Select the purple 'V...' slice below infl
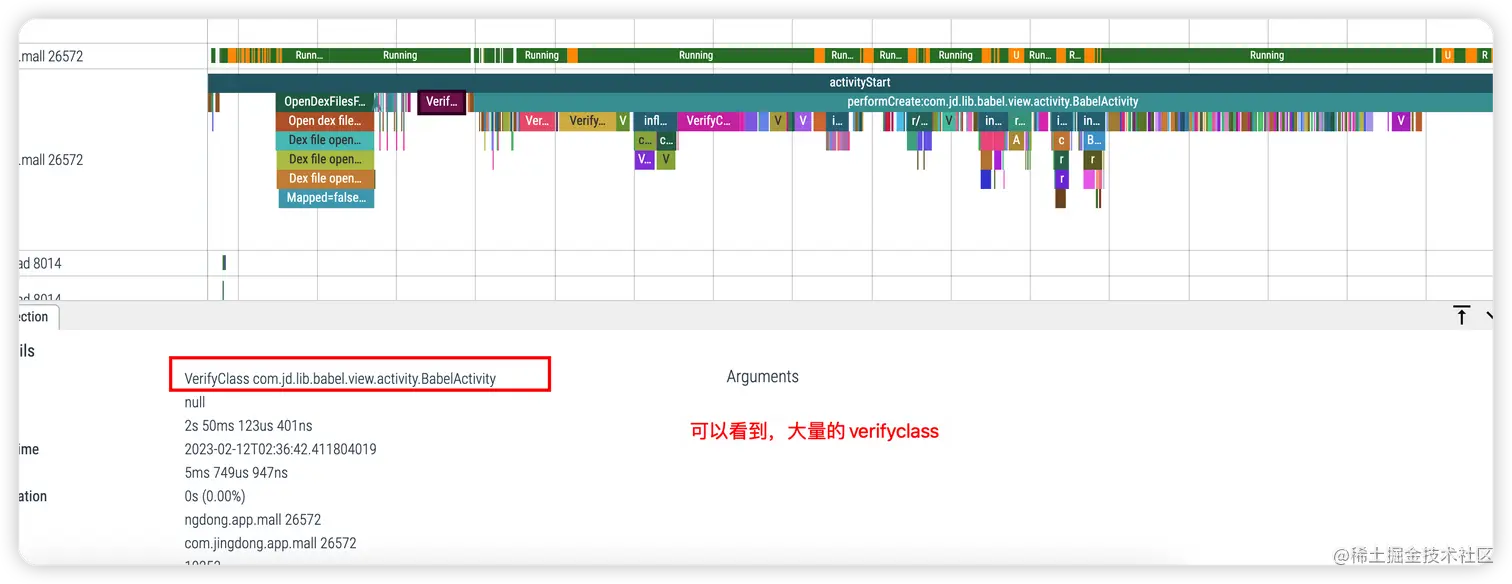The width and height of the screenshot is (1512, 584). [x=644, y=159]
